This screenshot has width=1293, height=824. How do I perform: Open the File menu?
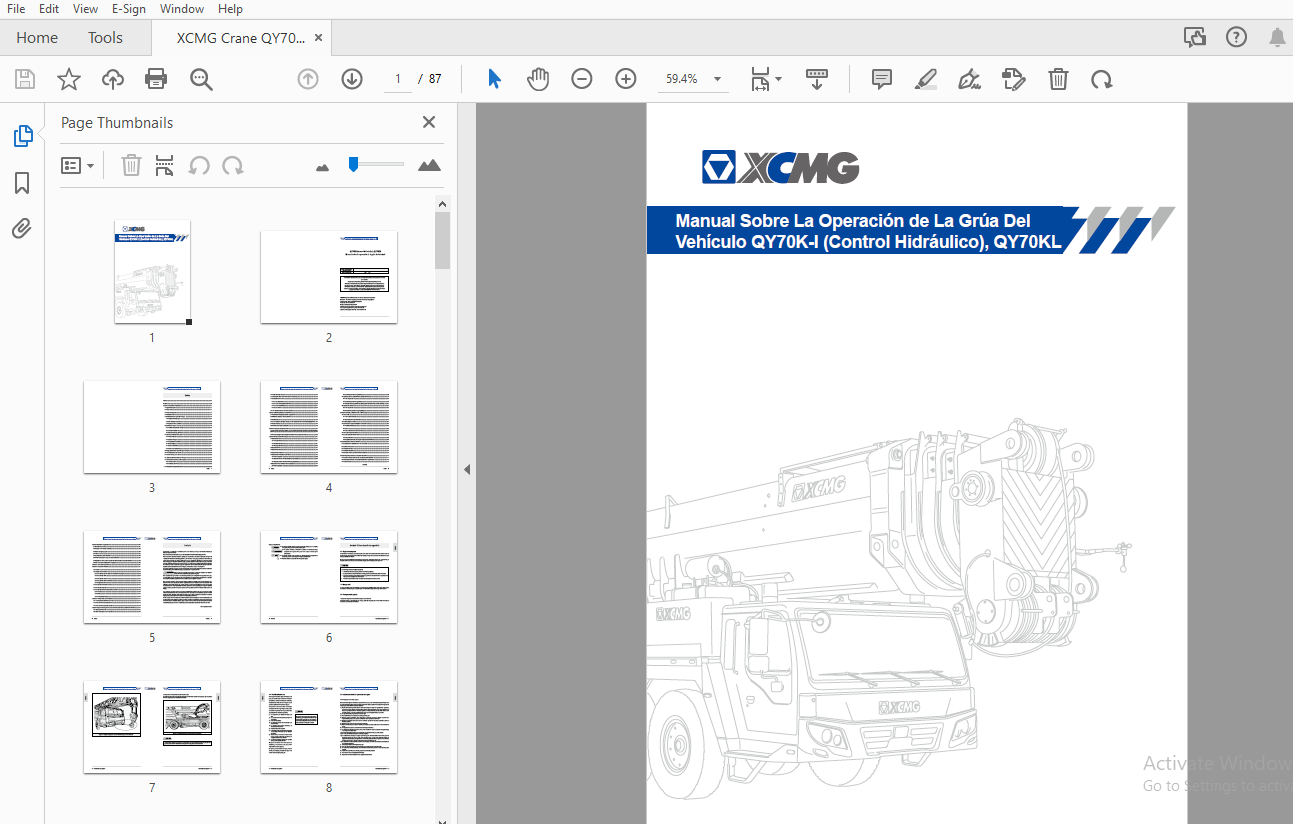[16, 9]
